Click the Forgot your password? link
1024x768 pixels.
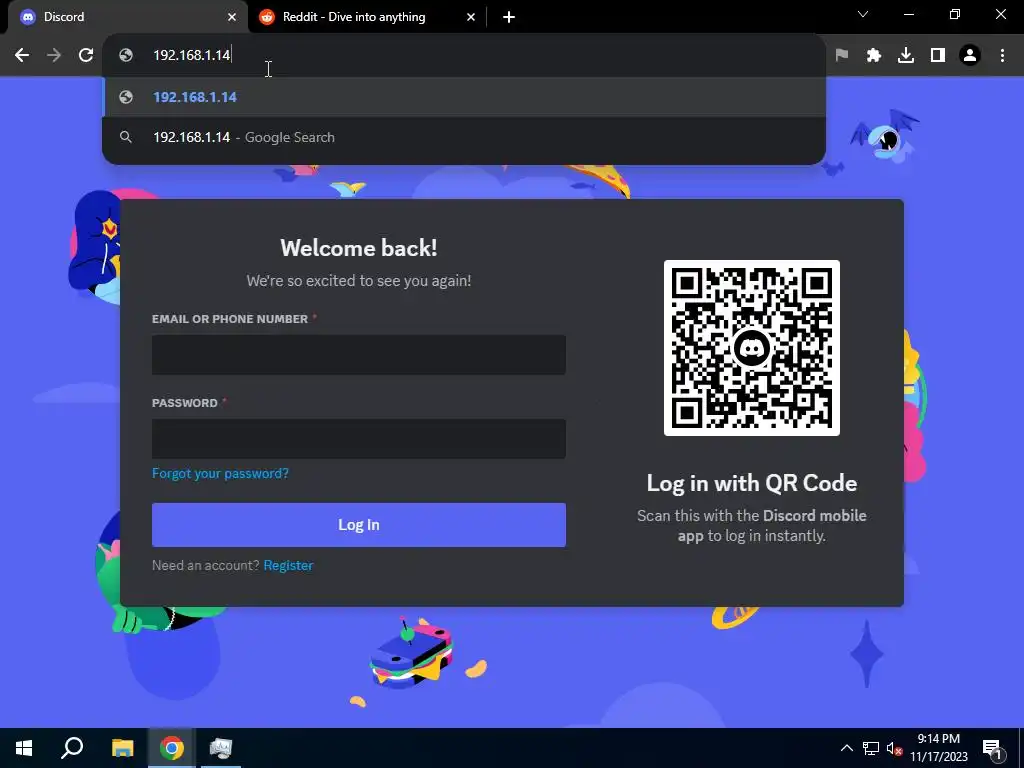click(220, 473)
